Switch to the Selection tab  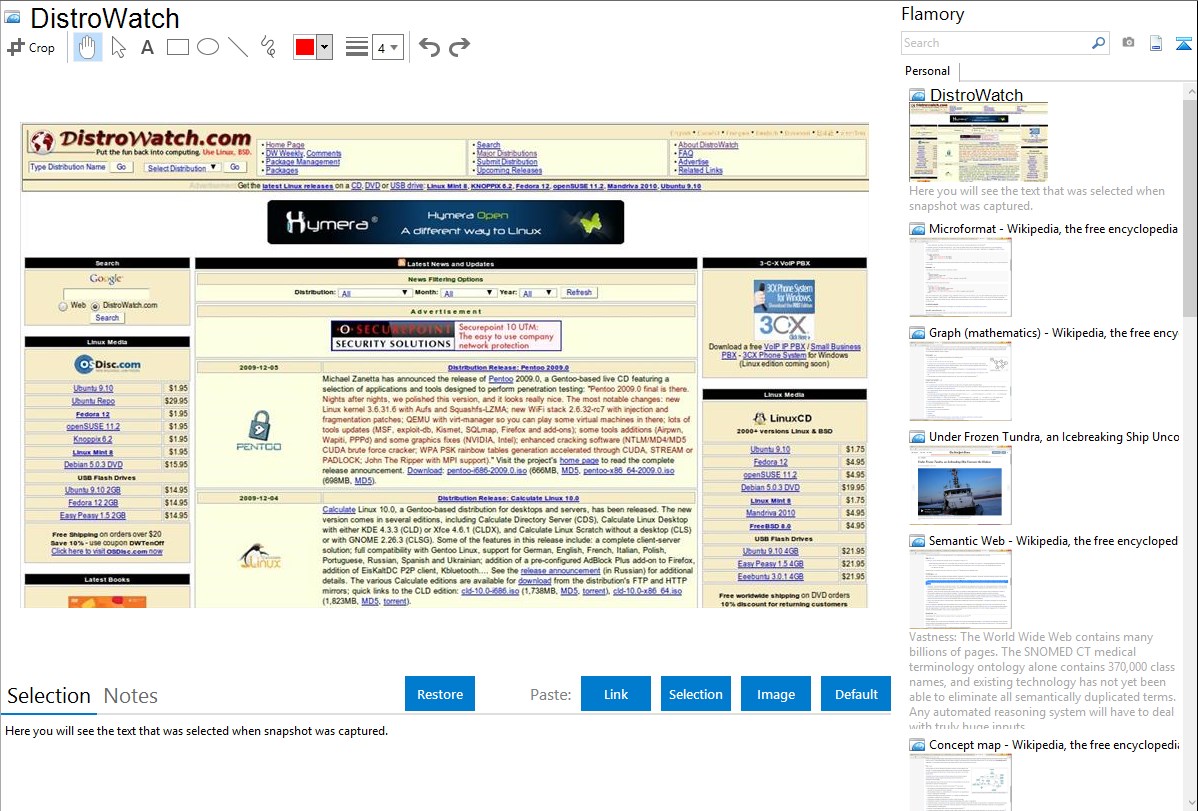(49, 696)
